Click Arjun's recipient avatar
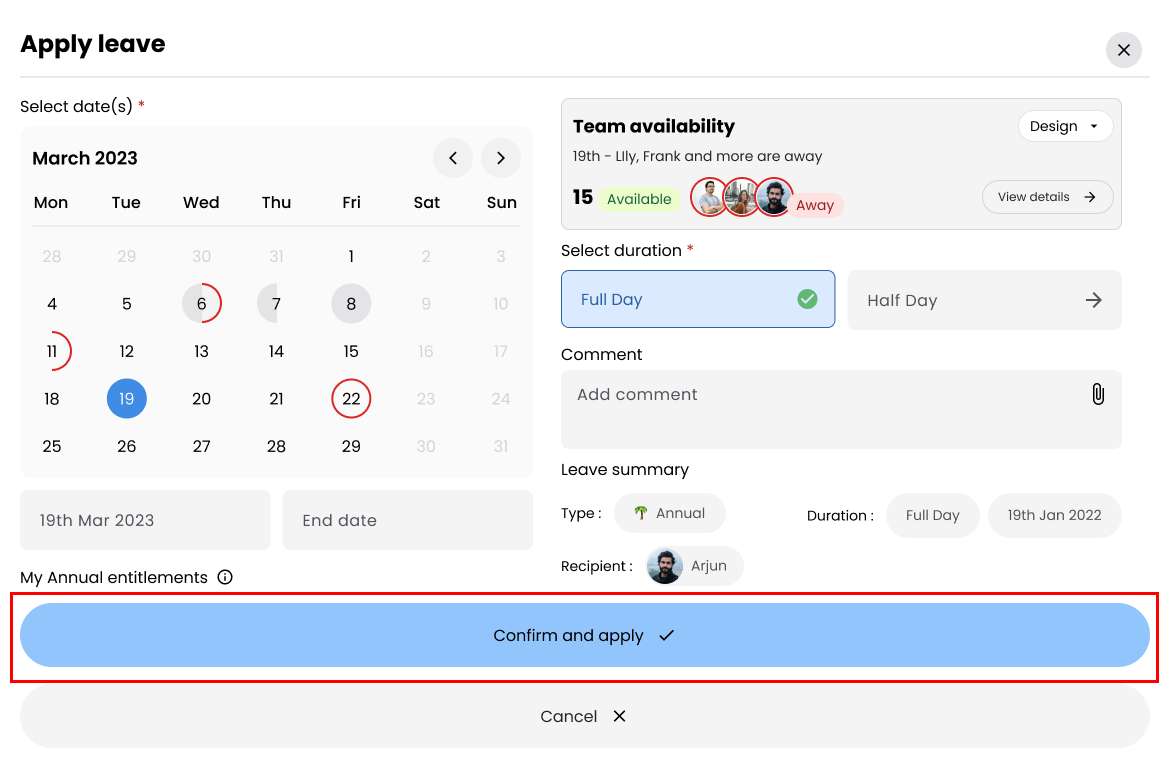This screenshot has width=1170, height=772. pyautogui.click(x=665, y=566)
